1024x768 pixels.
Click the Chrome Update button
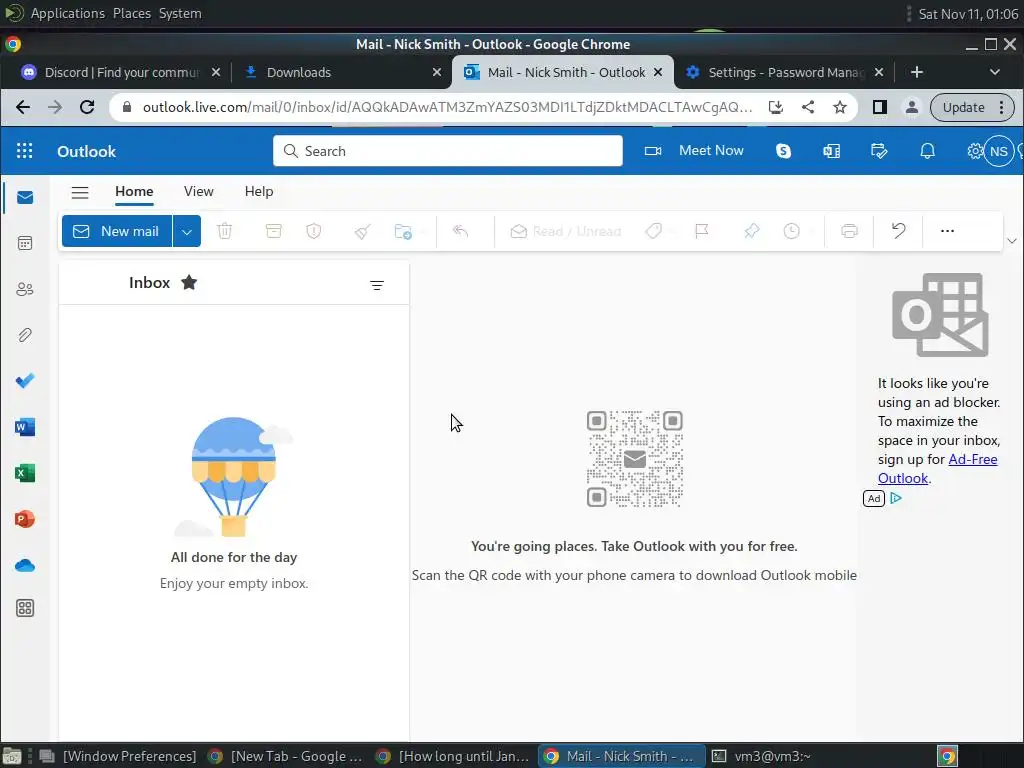[x=972, y=107]
